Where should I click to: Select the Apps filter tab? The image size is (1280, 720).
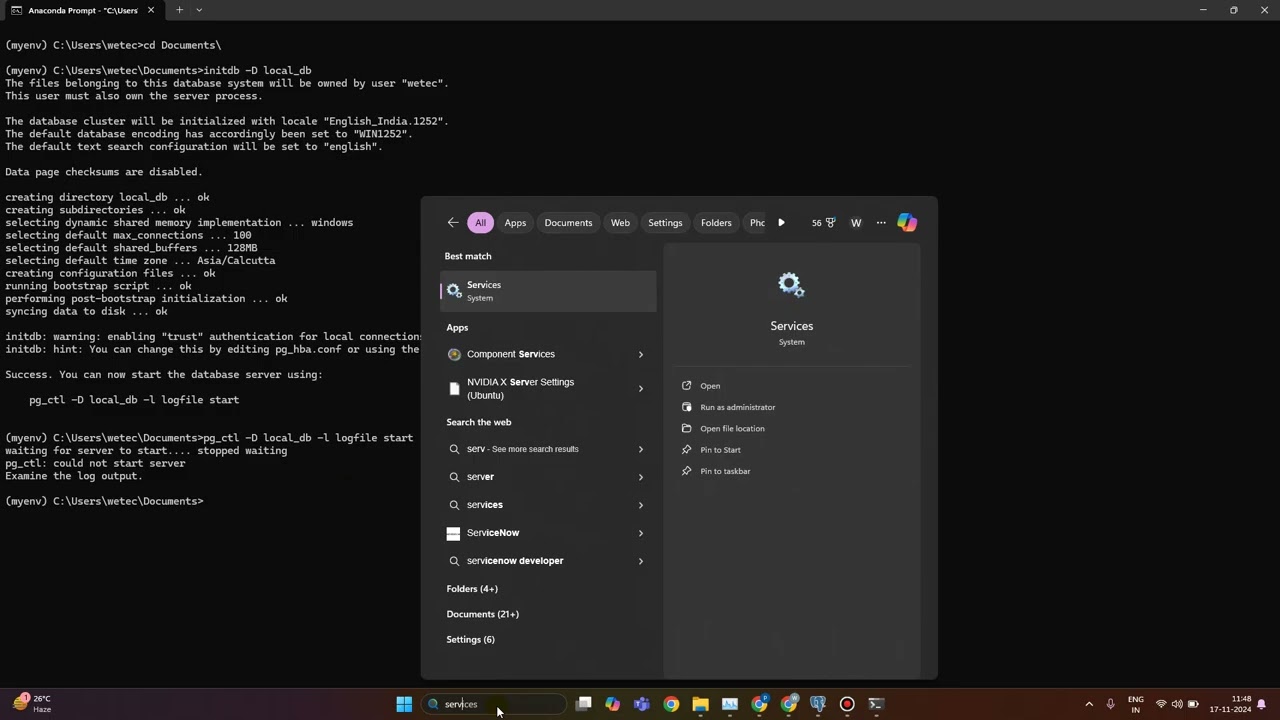[515, 223]
